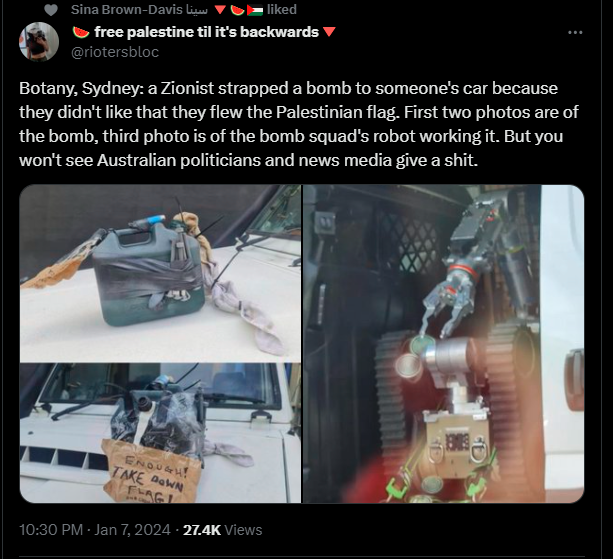Open the riotersbloc profile avatar
The width and height of the screenshot is (613, 559).
[x=39, y=41]
